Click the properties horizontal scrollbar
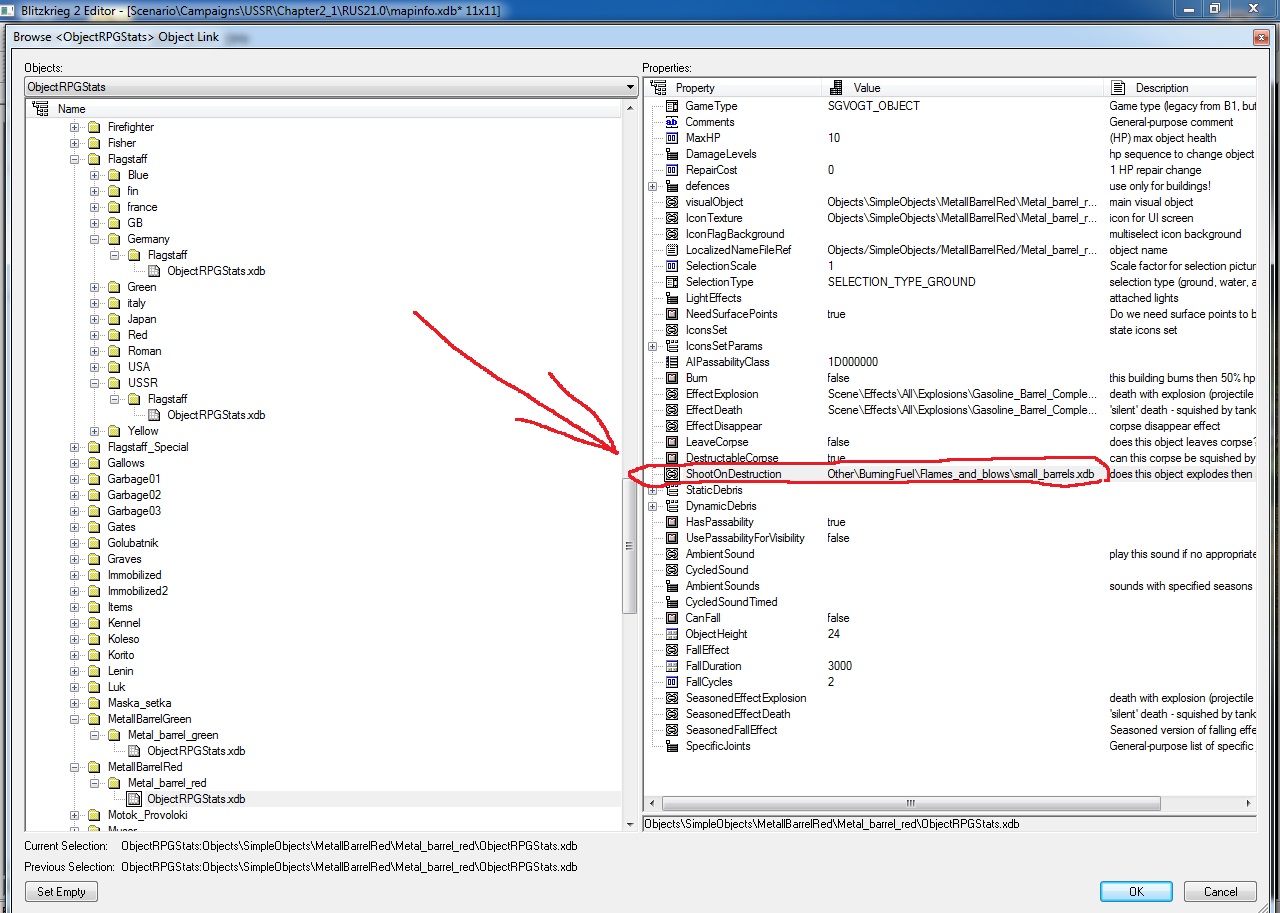Viewport: 1280px width, 913px height. [911, 803]
